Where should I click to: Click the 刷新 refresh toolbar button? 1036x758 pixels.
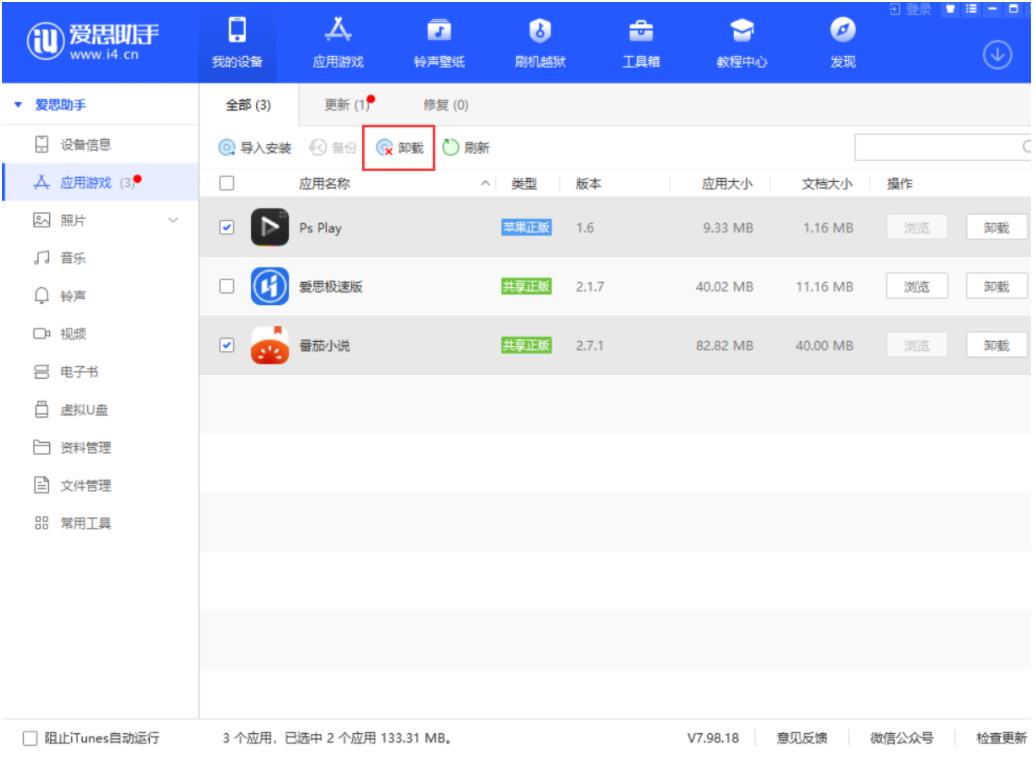tap(466, 148)
